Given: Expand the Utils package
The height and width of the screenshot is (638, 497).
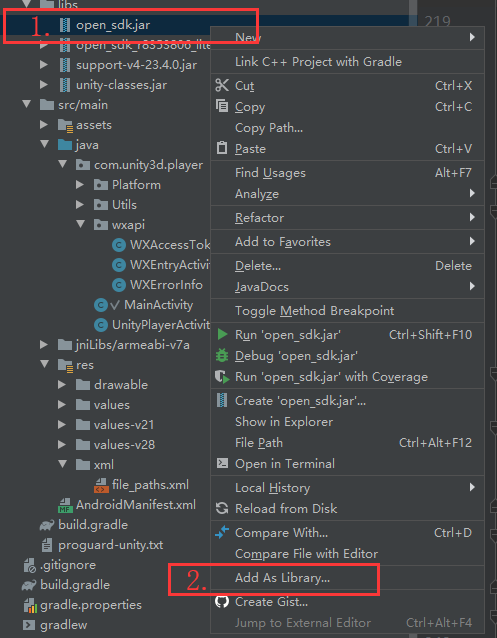Looking at the screenshot, I should point(80,205).
